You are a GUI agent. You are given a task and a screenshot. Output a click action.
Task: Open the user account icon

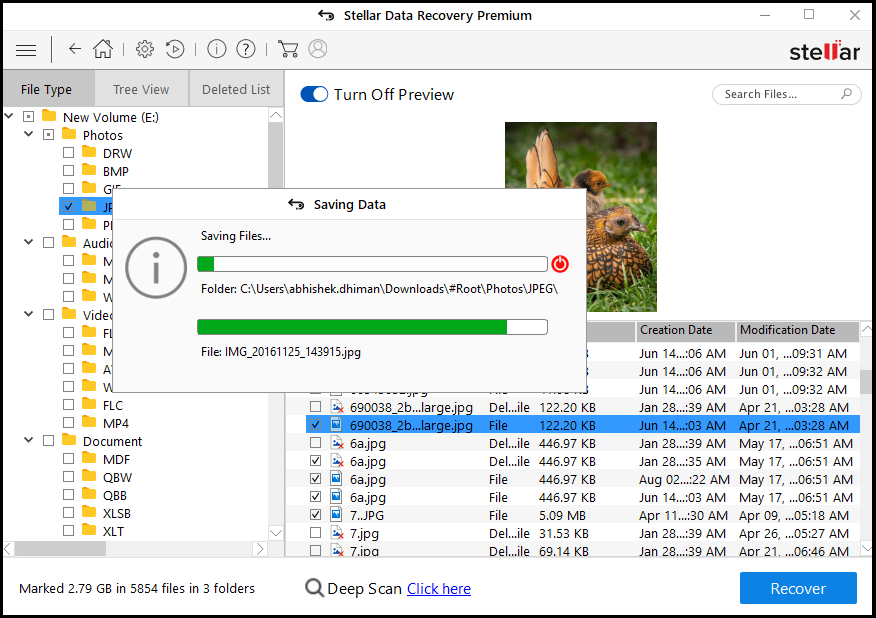(318, 49)
